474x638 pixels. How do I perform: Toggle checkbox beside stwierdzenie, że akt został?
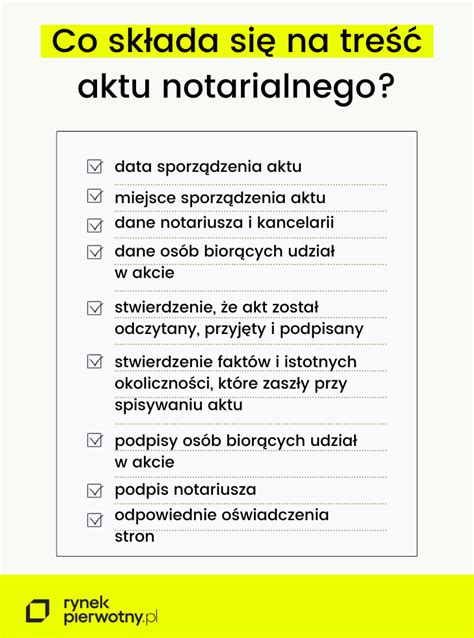pos(94,308)
